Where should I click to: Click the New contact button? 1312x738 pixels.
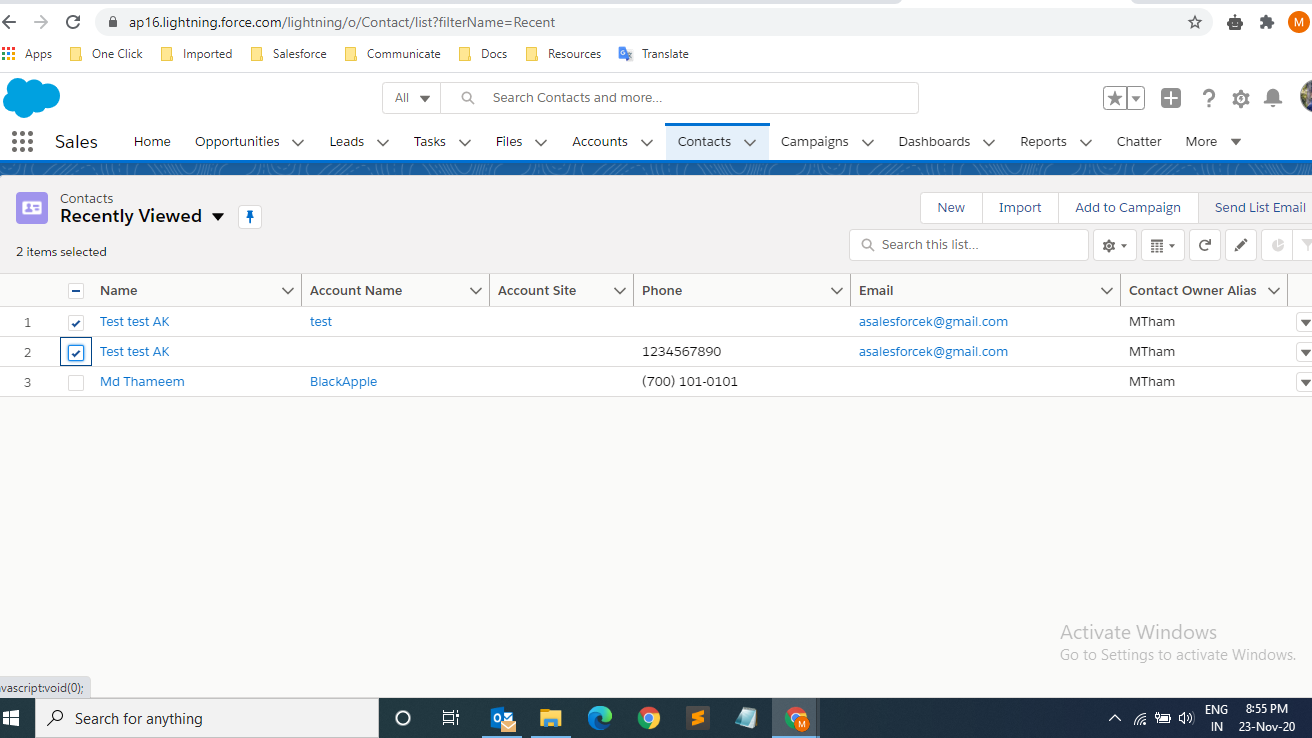[950, 207]
